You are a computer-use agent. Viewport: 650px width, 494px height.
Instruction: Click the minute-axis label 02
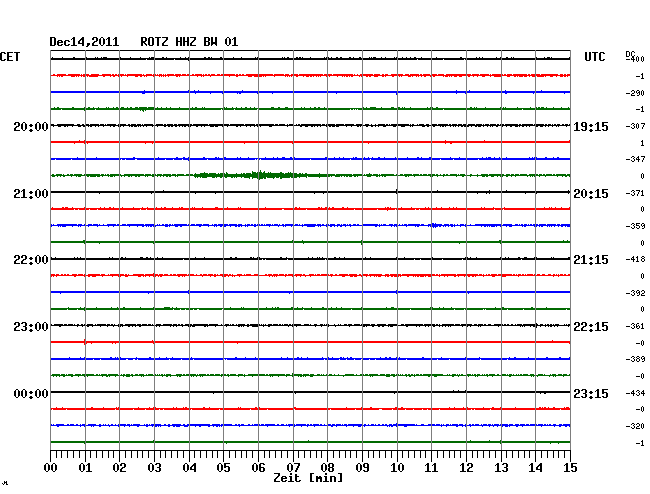click(119, 468)
